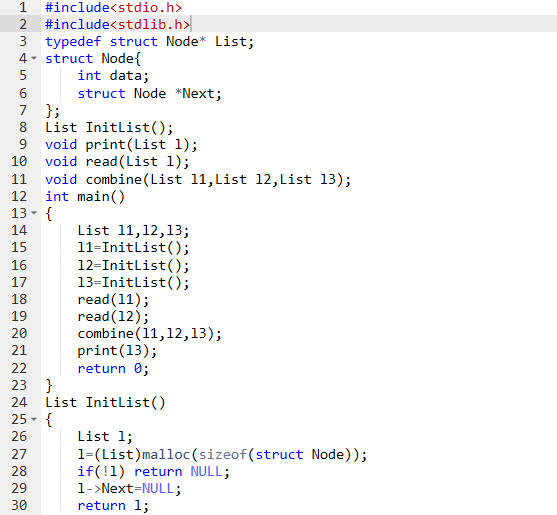Collapse the struct Node fold arrow on line 4
The width and height of the screenshot is (557, 515).
click(34, 58)
